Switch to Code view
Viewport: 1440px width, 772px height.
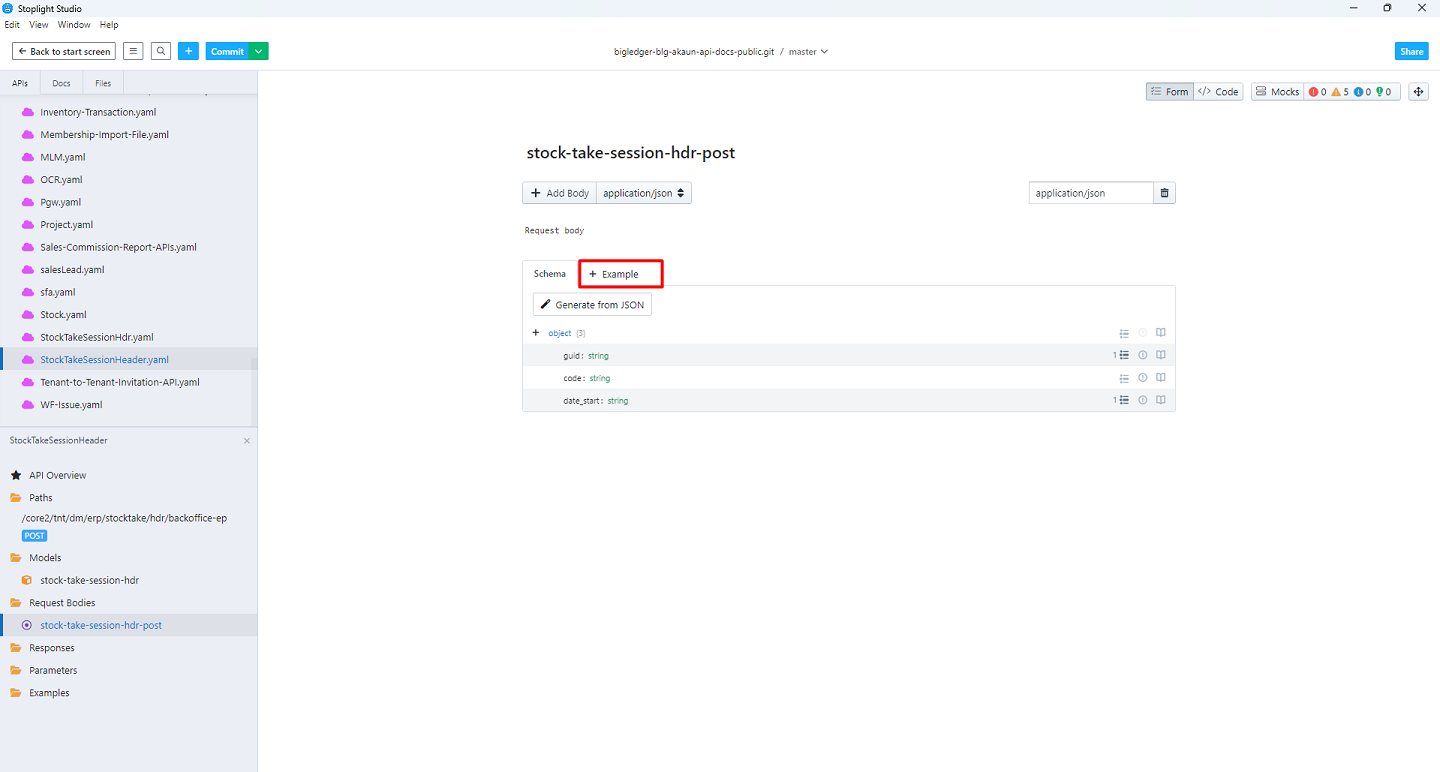coord(1218,91)
